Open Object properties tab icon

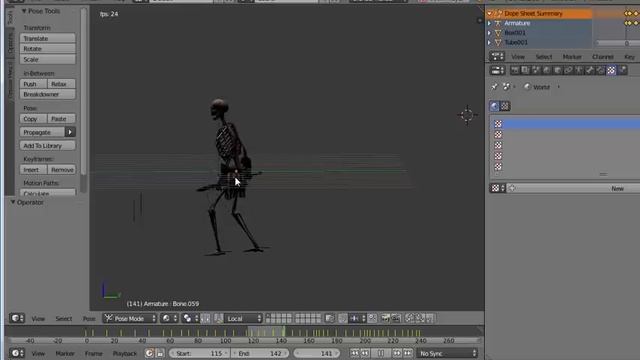(557, 70)
